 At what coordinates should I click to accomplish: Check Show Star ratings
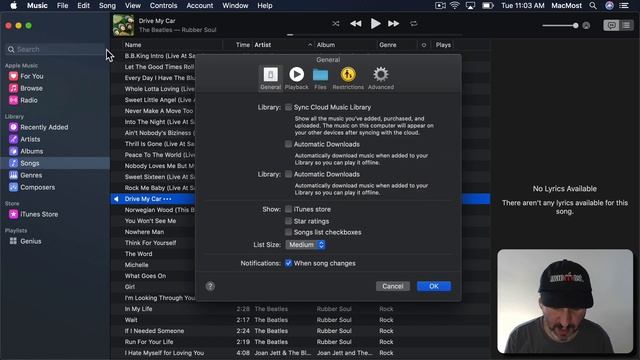(288, 221)
